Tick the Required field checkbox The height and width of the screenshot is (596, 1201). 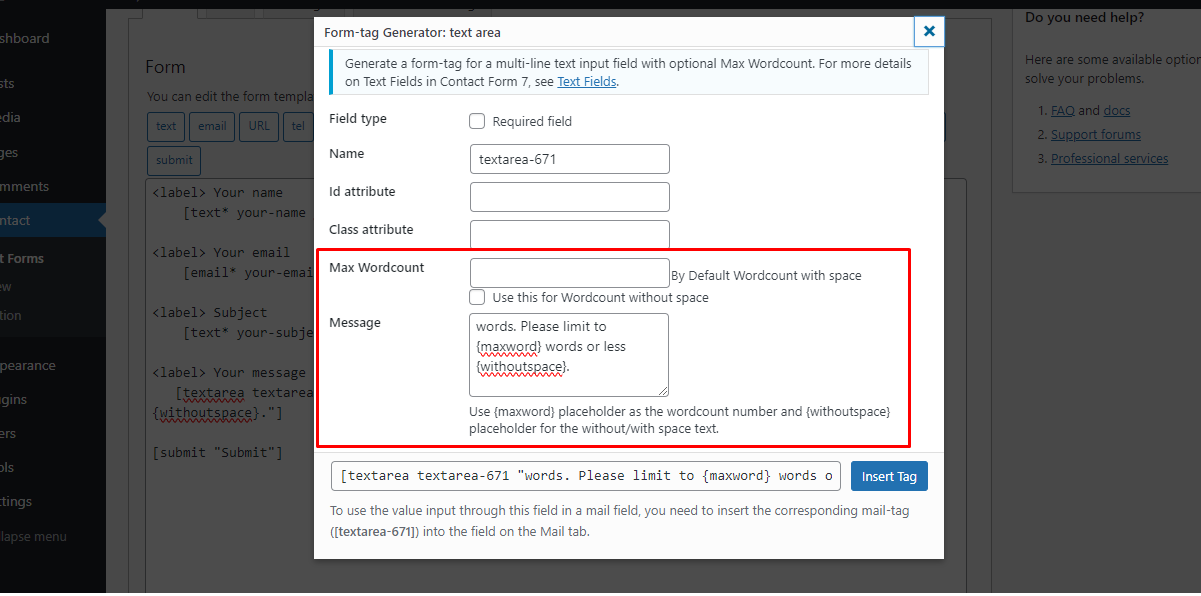[x=477, y=121]
